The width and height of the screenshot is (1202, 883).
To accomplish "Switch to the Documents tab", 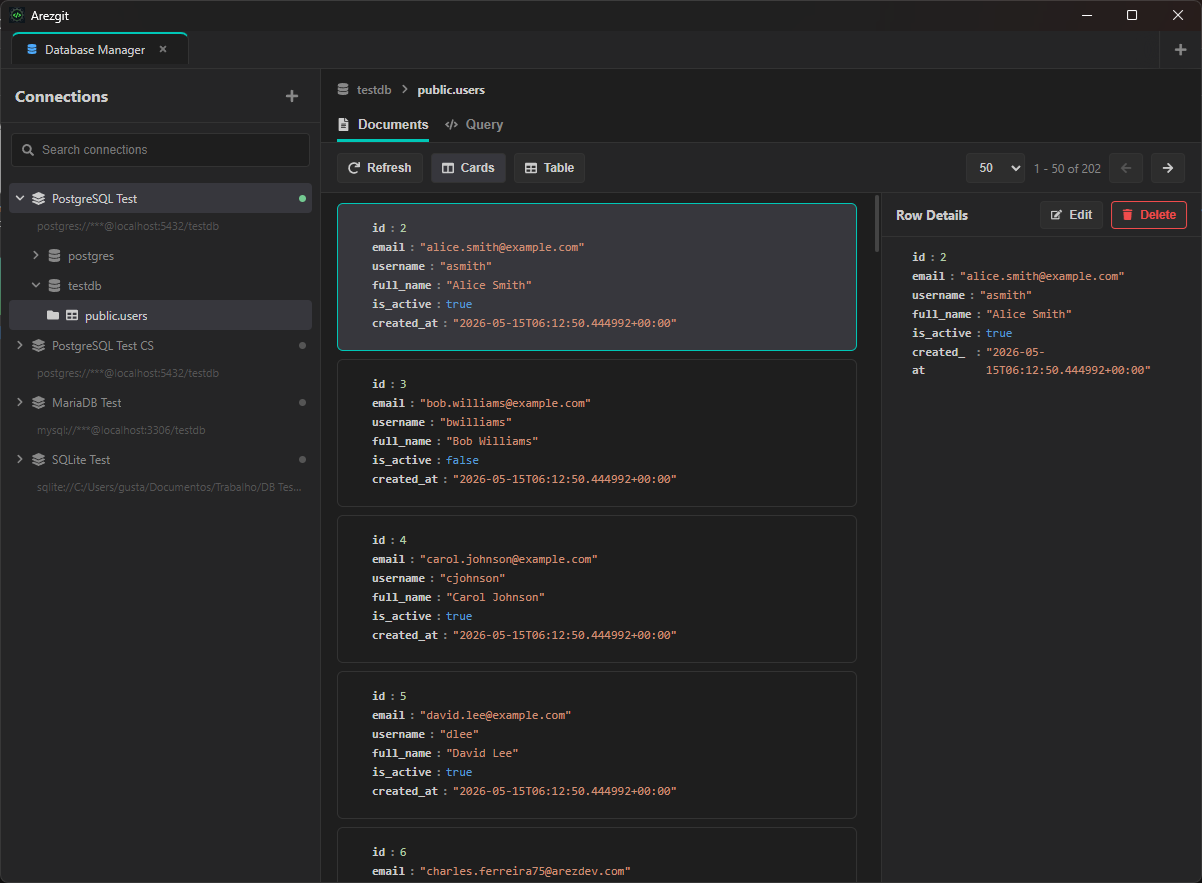I will [x=383, y=125].
